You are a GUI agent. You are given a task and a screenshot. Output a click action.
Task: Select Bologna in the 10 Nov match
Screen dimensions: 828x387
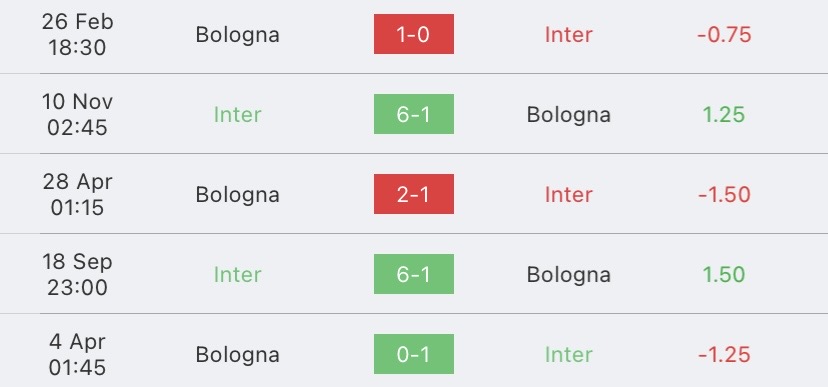click(x=568, y=115)
